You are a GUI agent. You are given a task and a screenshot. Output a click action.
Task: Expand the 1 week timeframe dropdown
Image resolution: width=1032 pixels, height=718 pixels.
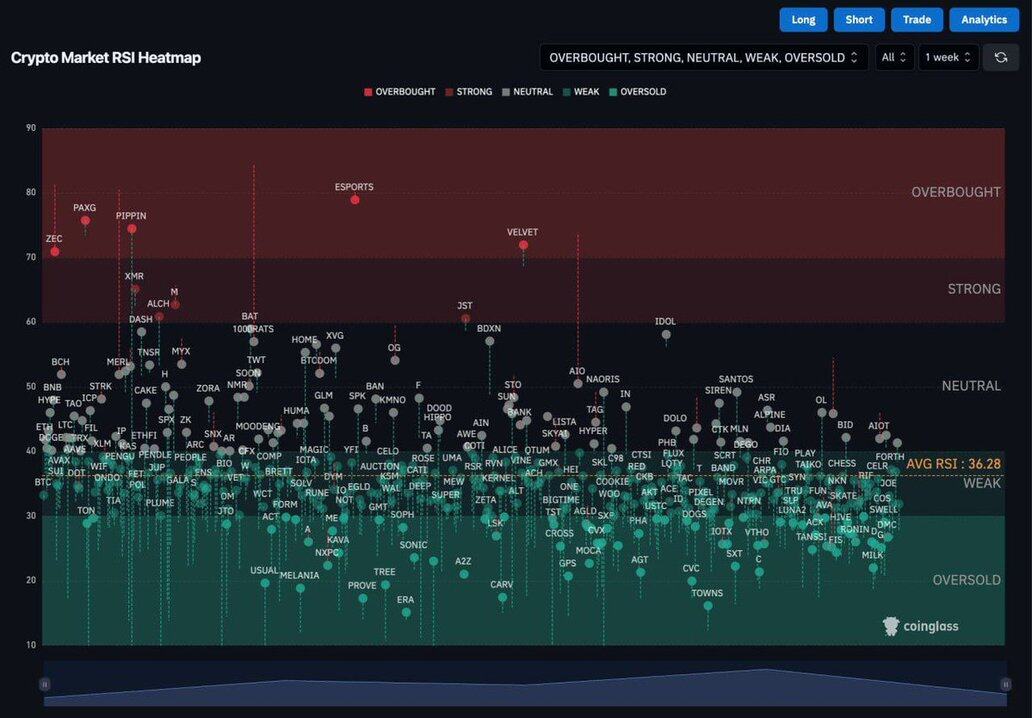pyautogui.click(x=948, y=58)
